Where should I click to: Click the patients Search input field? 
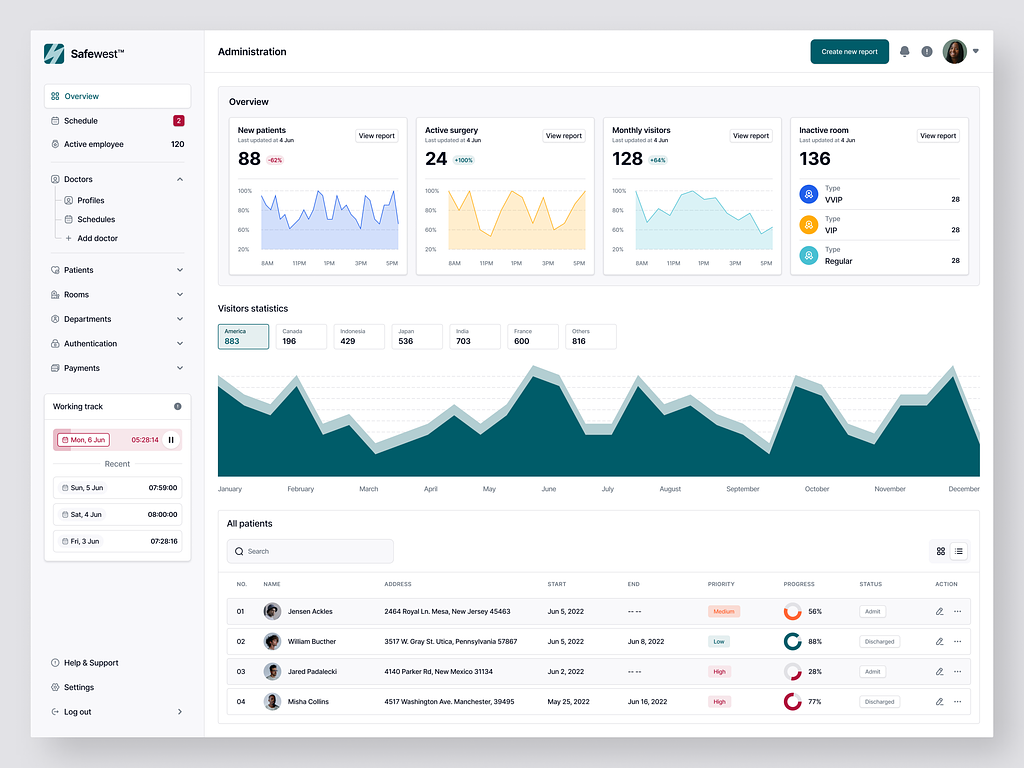(x=310, y=551)
